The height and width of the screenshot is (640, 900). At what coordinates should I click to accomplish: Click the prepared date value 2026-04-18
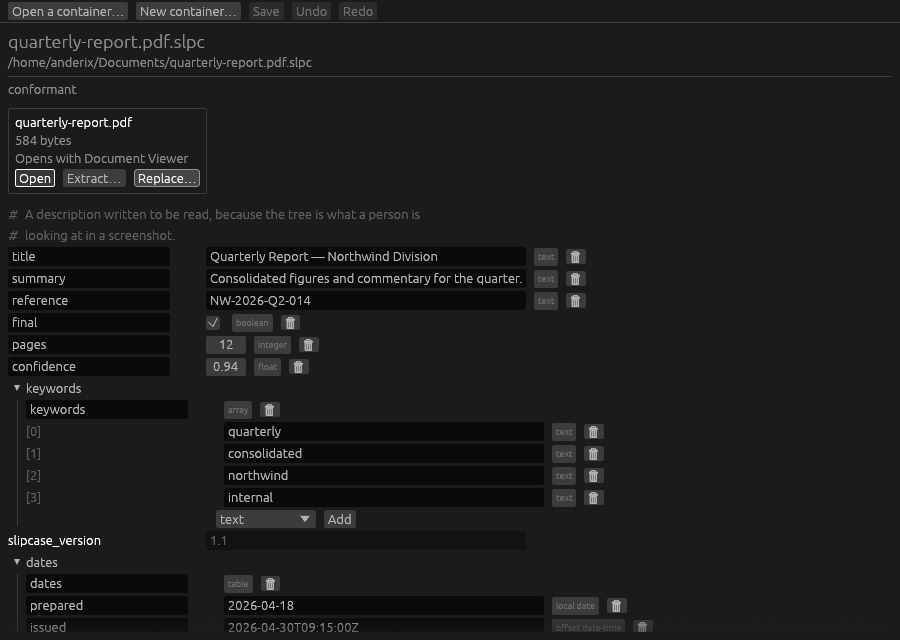click(383, 606)
